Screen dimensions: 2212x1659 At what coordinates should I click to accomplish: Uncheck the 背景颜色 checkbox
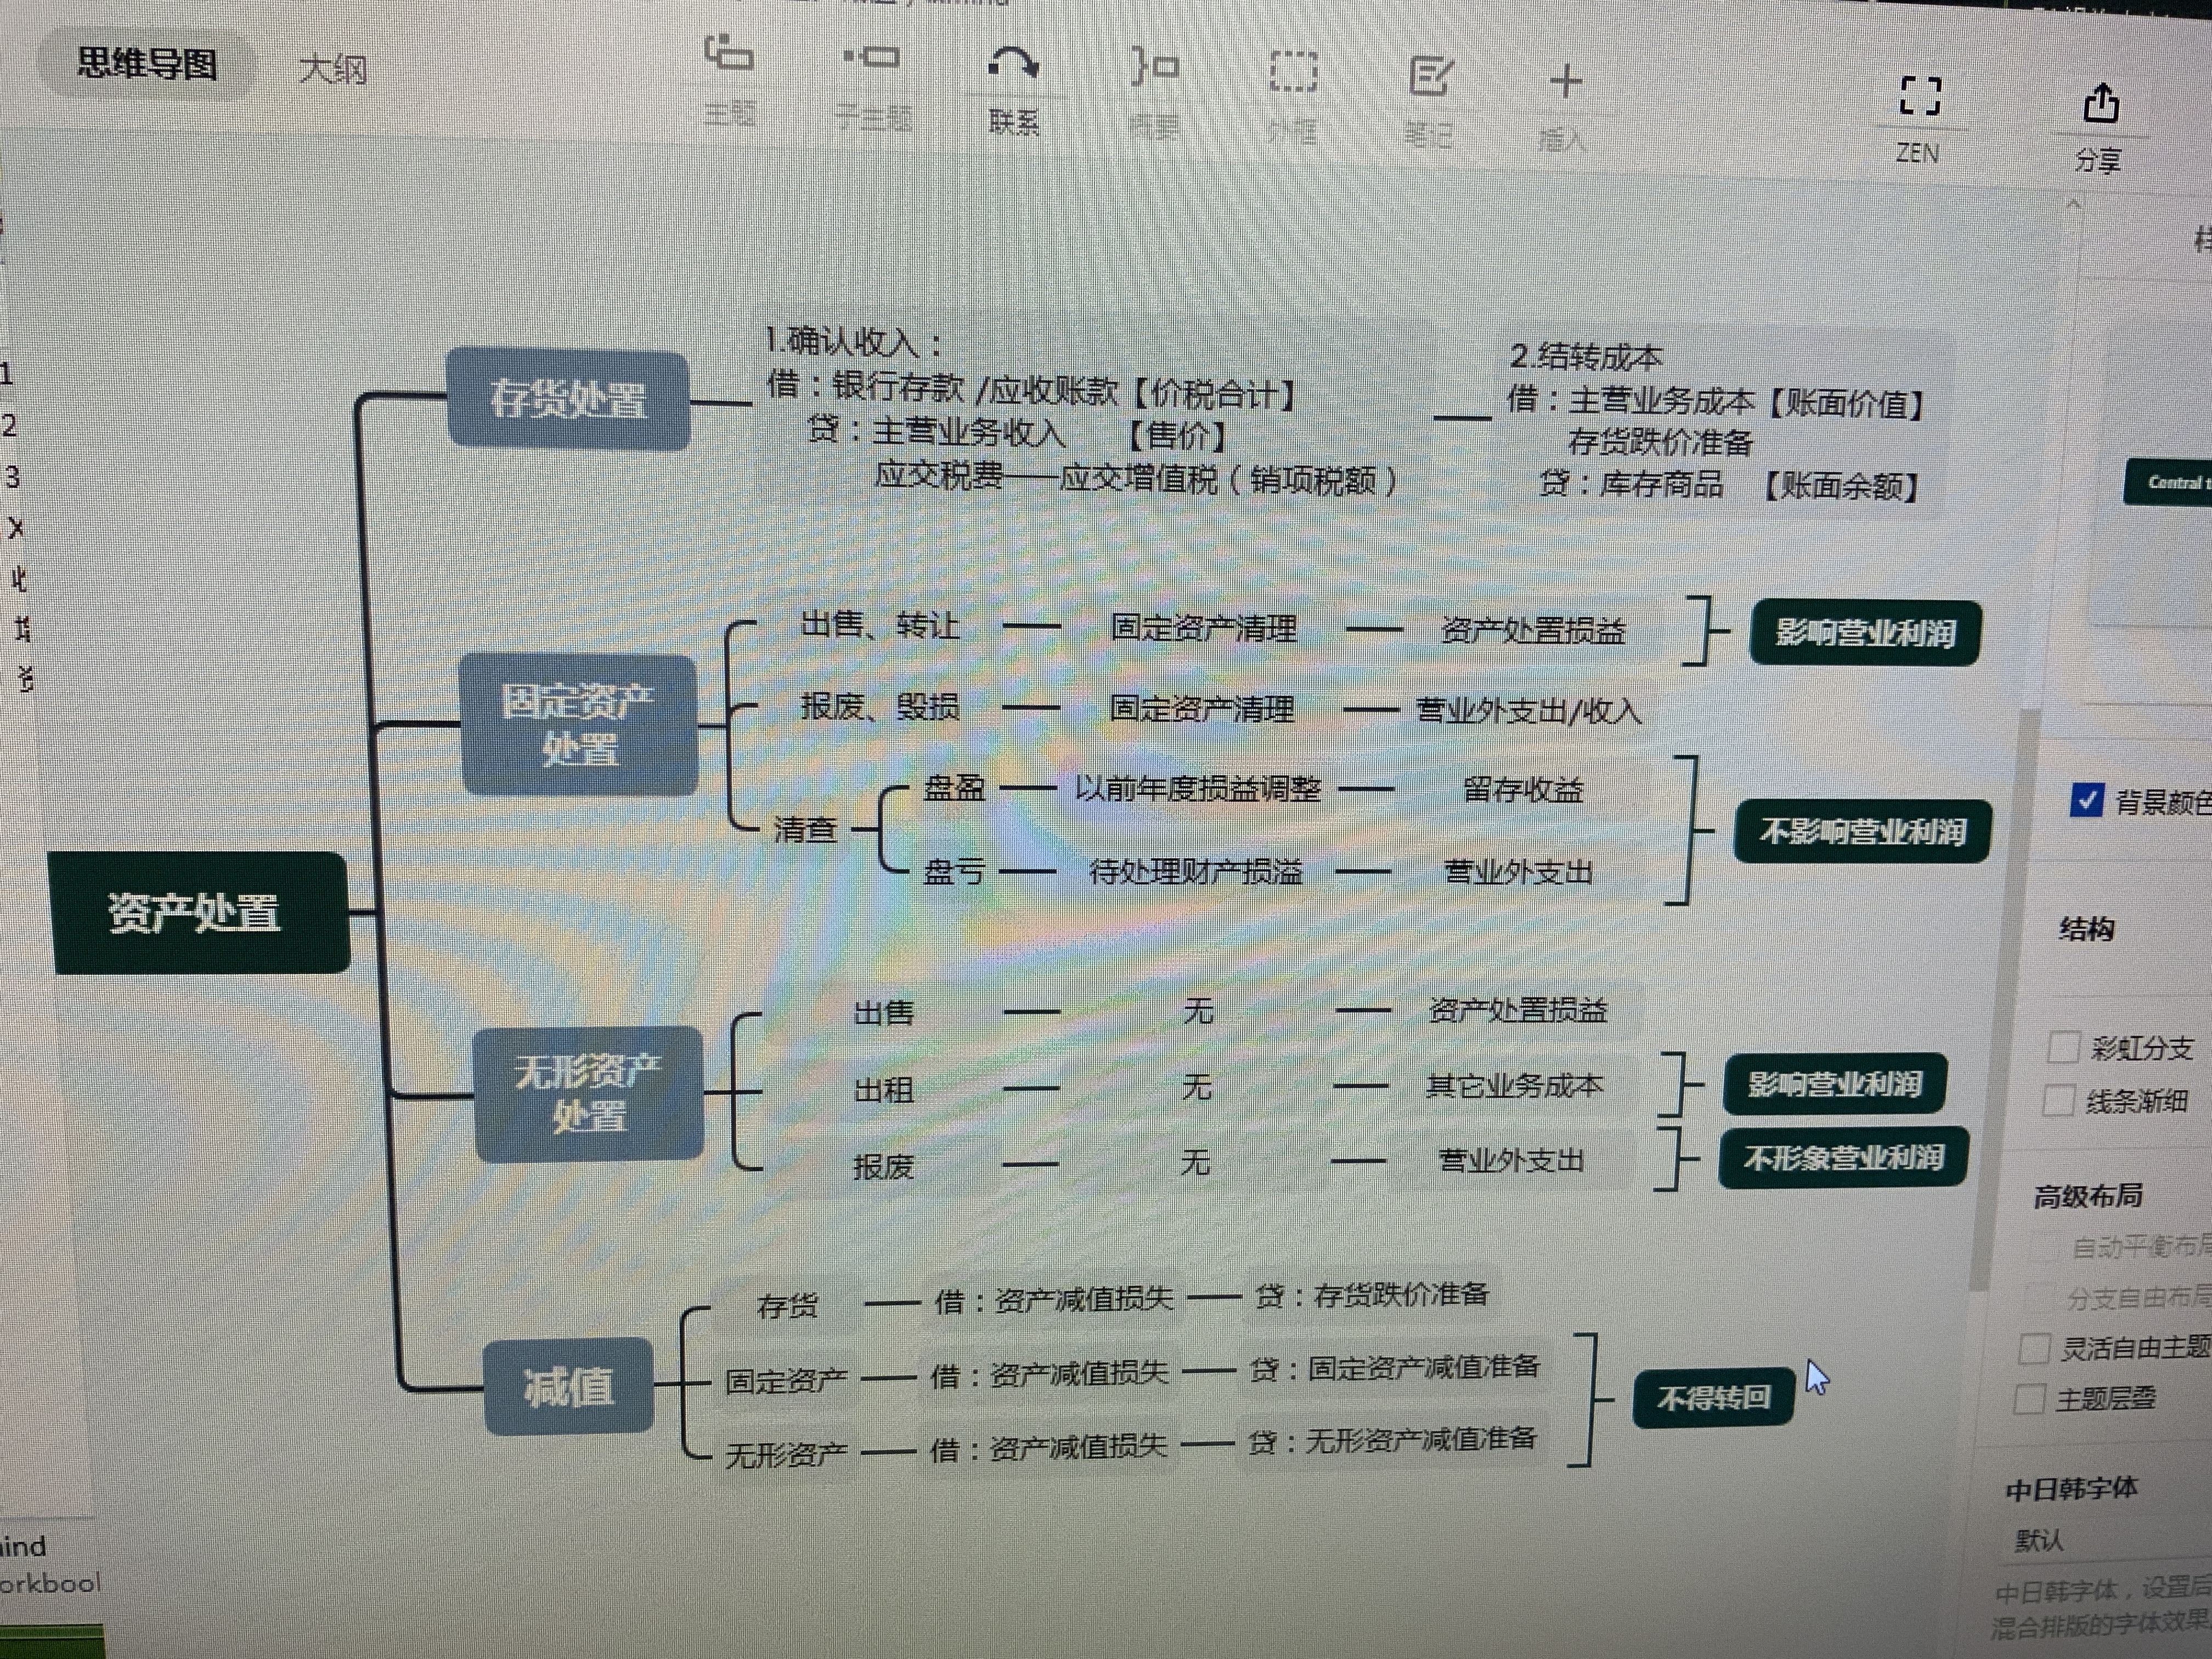2086,800
